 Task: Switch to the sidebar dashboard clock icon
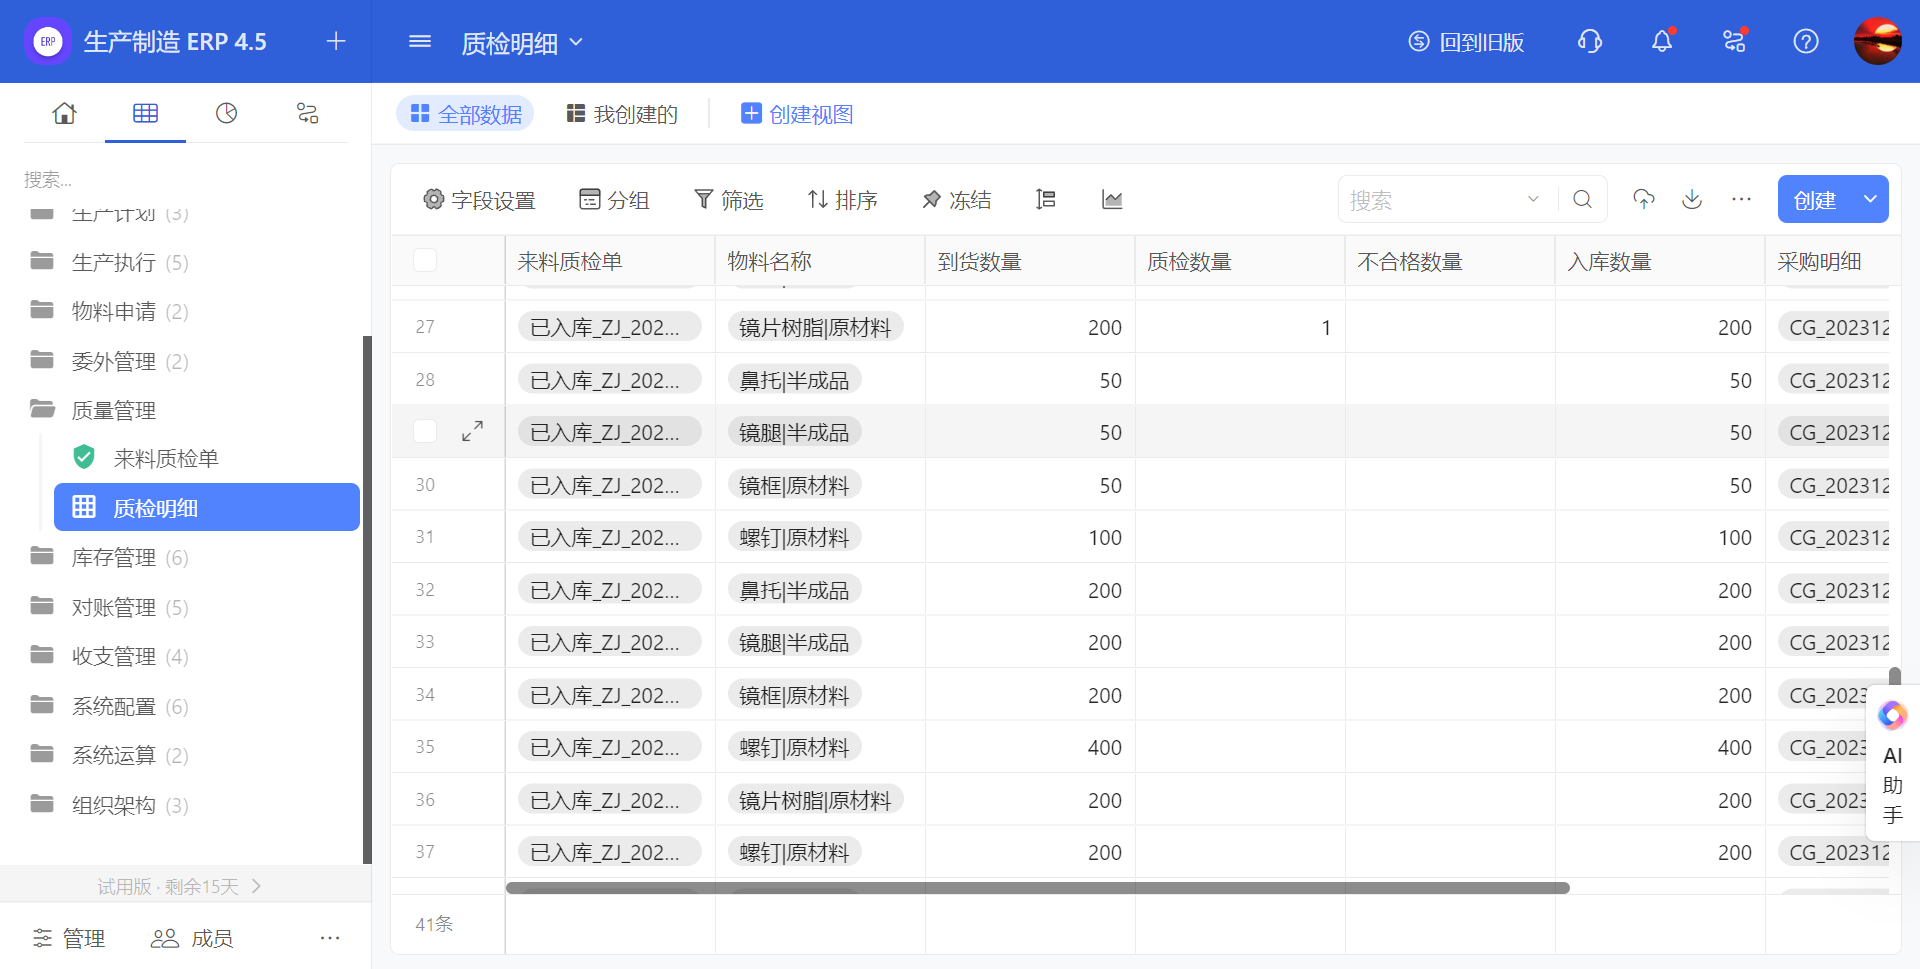click(227, 114)
